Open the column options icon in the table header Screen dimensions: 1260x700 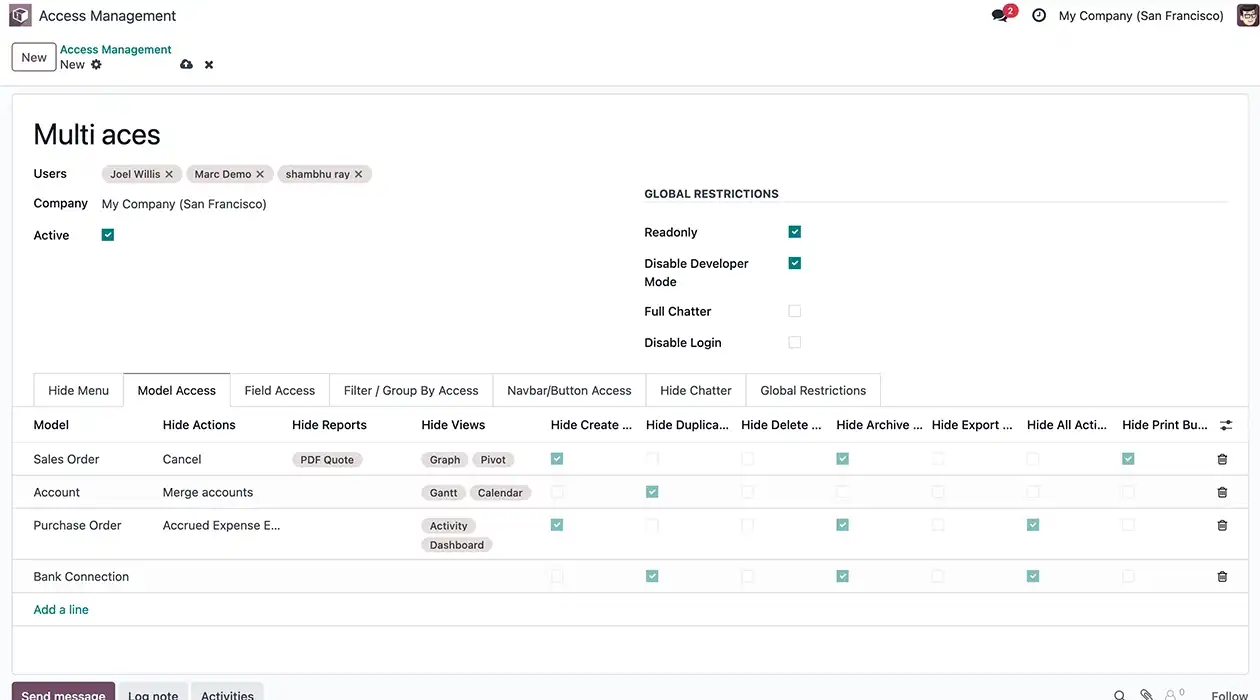(1226, 424)
